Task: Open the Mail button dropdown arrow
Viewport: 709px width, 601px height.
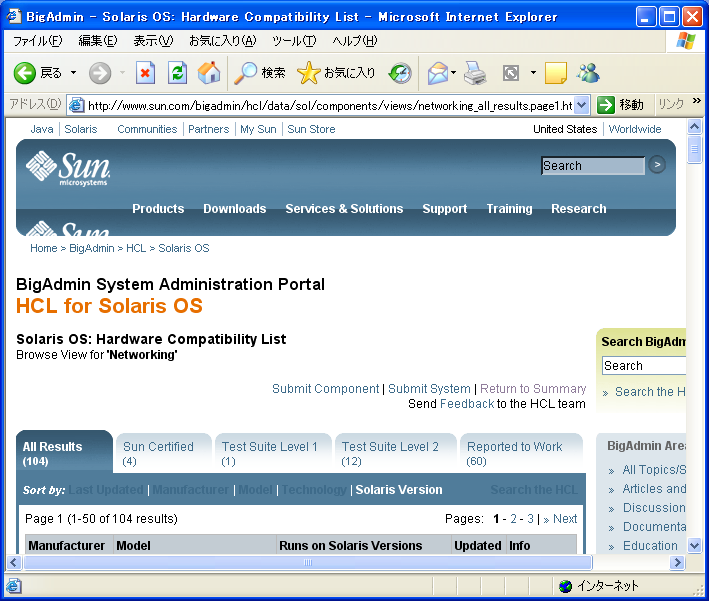Action: click(x=454, y=73)
